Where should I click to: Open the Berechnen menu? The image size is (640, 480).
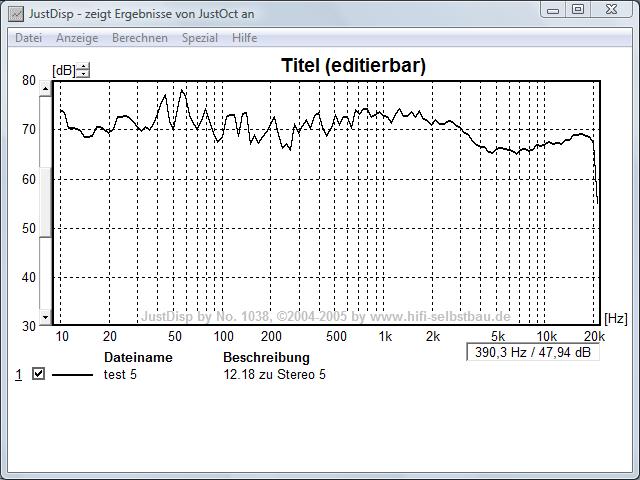139,38
